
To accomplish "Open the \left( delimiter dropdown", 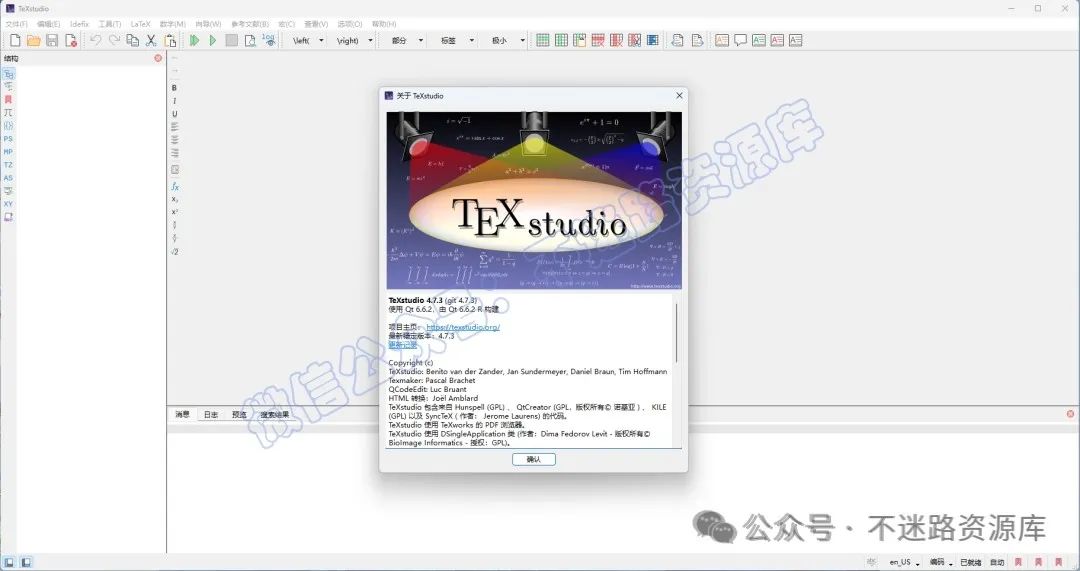I will point(322,41).
